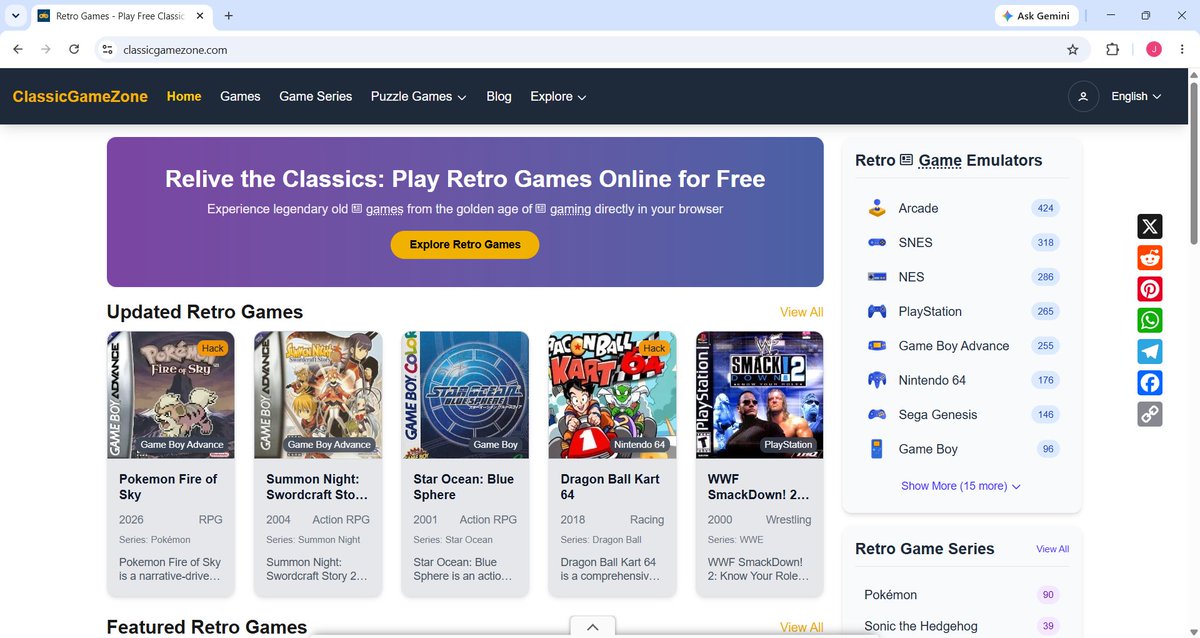Click Nintendo 64 text in emulator list
This screenshot has width=1200, height=638.
(x=932, y=380)
